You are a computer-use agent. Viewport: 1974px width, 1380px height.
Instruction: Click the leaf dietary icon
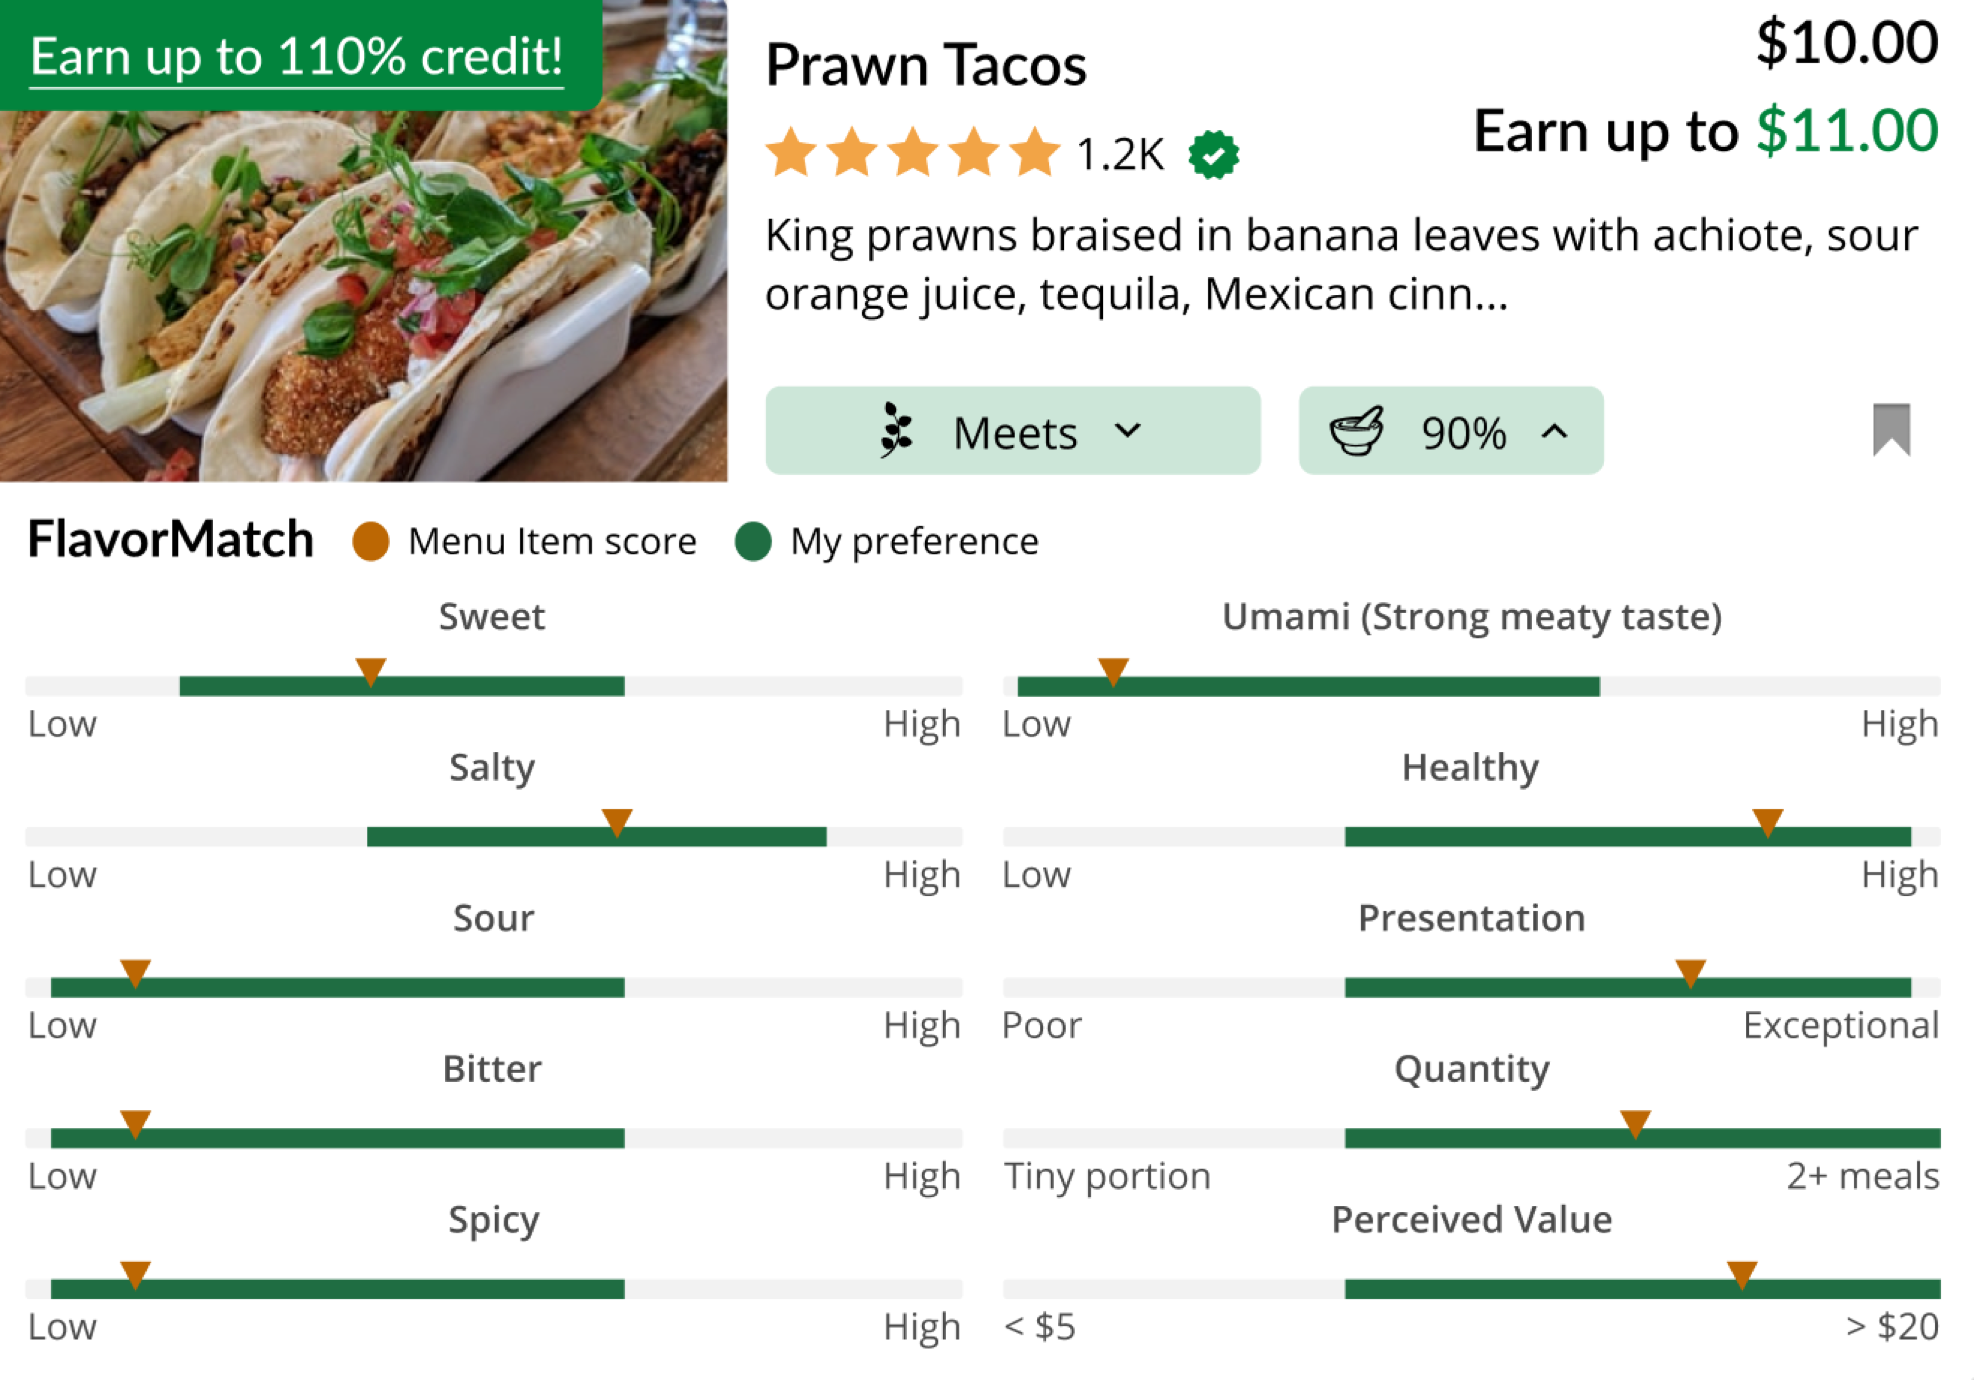(x=896, y=431)
